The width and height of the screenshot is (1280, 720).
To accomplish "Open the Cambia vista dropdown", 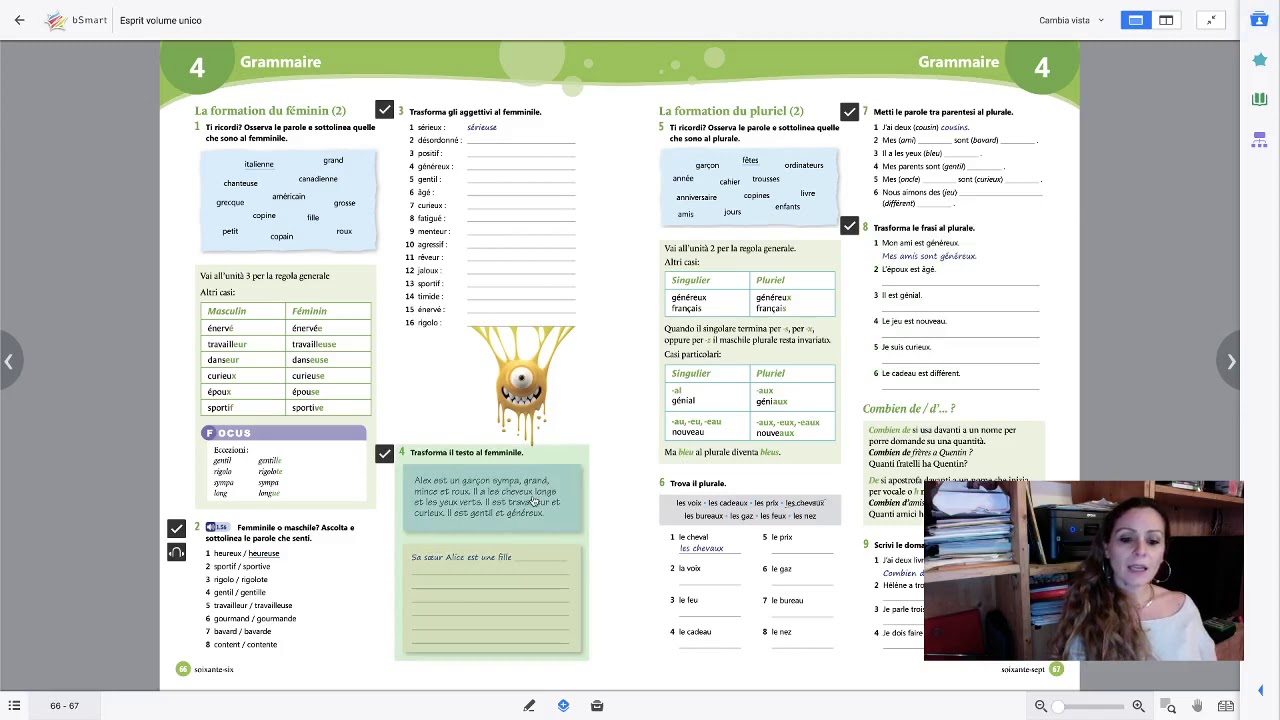I will [x=1071, y=20].
